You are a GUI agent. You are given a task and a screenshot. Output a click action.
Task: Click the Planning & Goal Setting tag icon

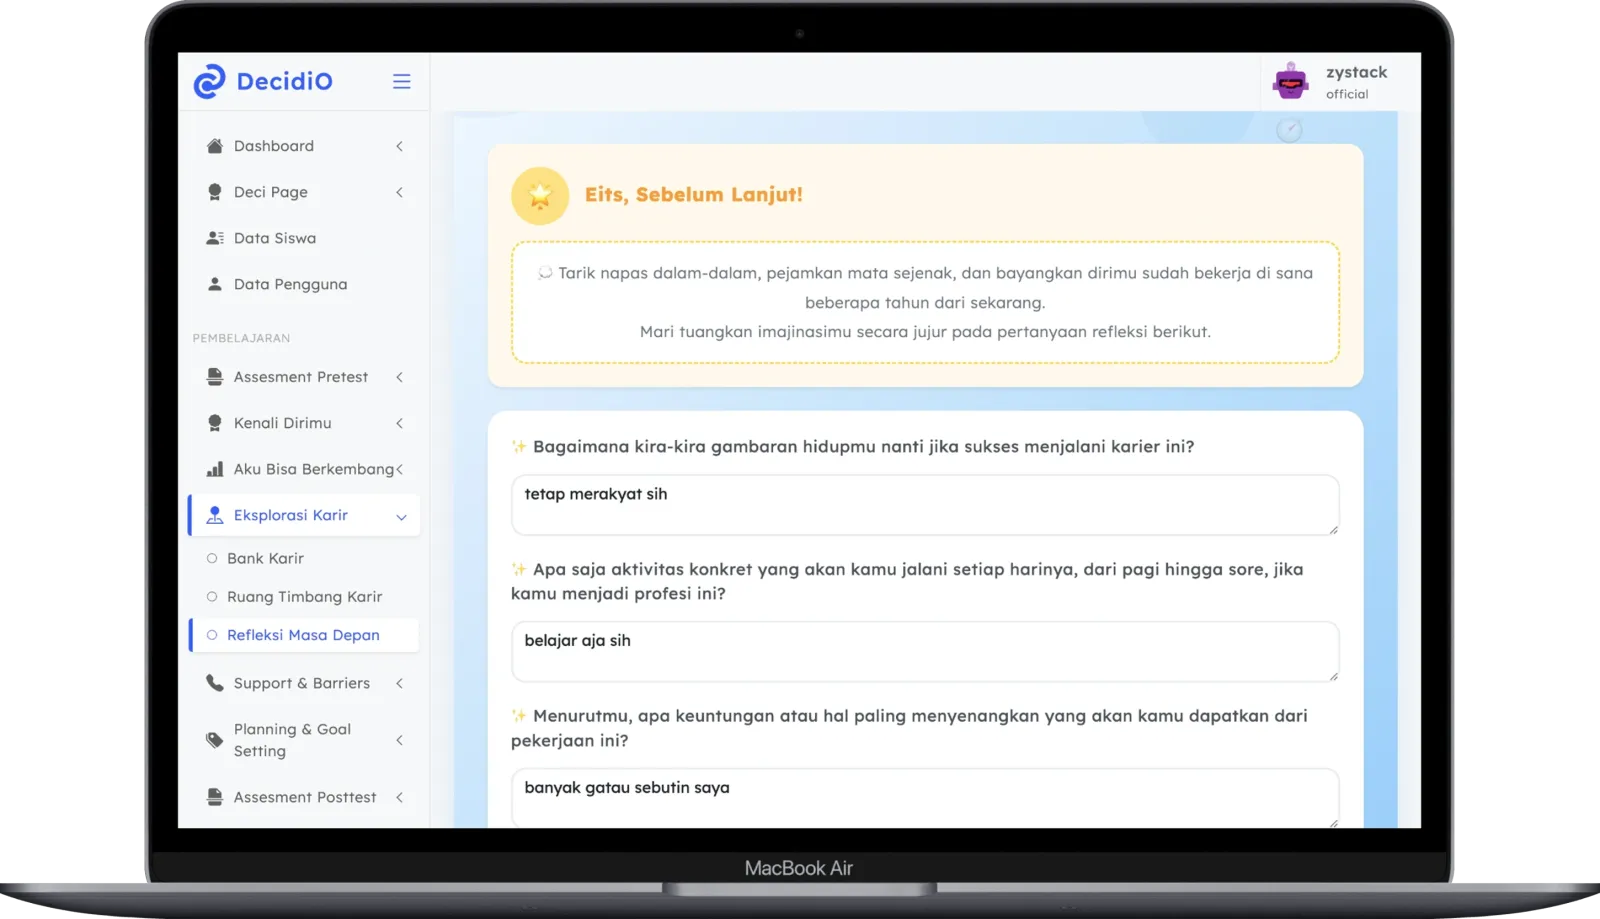[x=214, y=740]
